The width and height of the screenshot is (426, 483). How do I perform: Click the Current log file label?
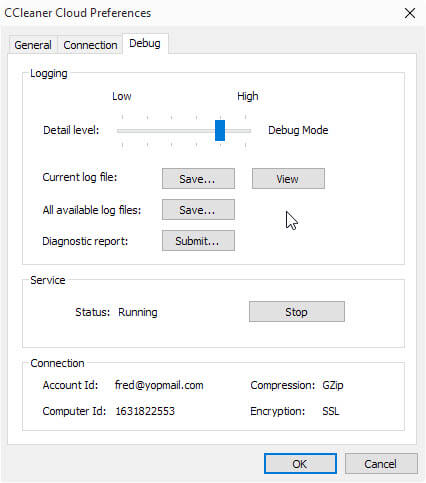(x=80, y=177)
